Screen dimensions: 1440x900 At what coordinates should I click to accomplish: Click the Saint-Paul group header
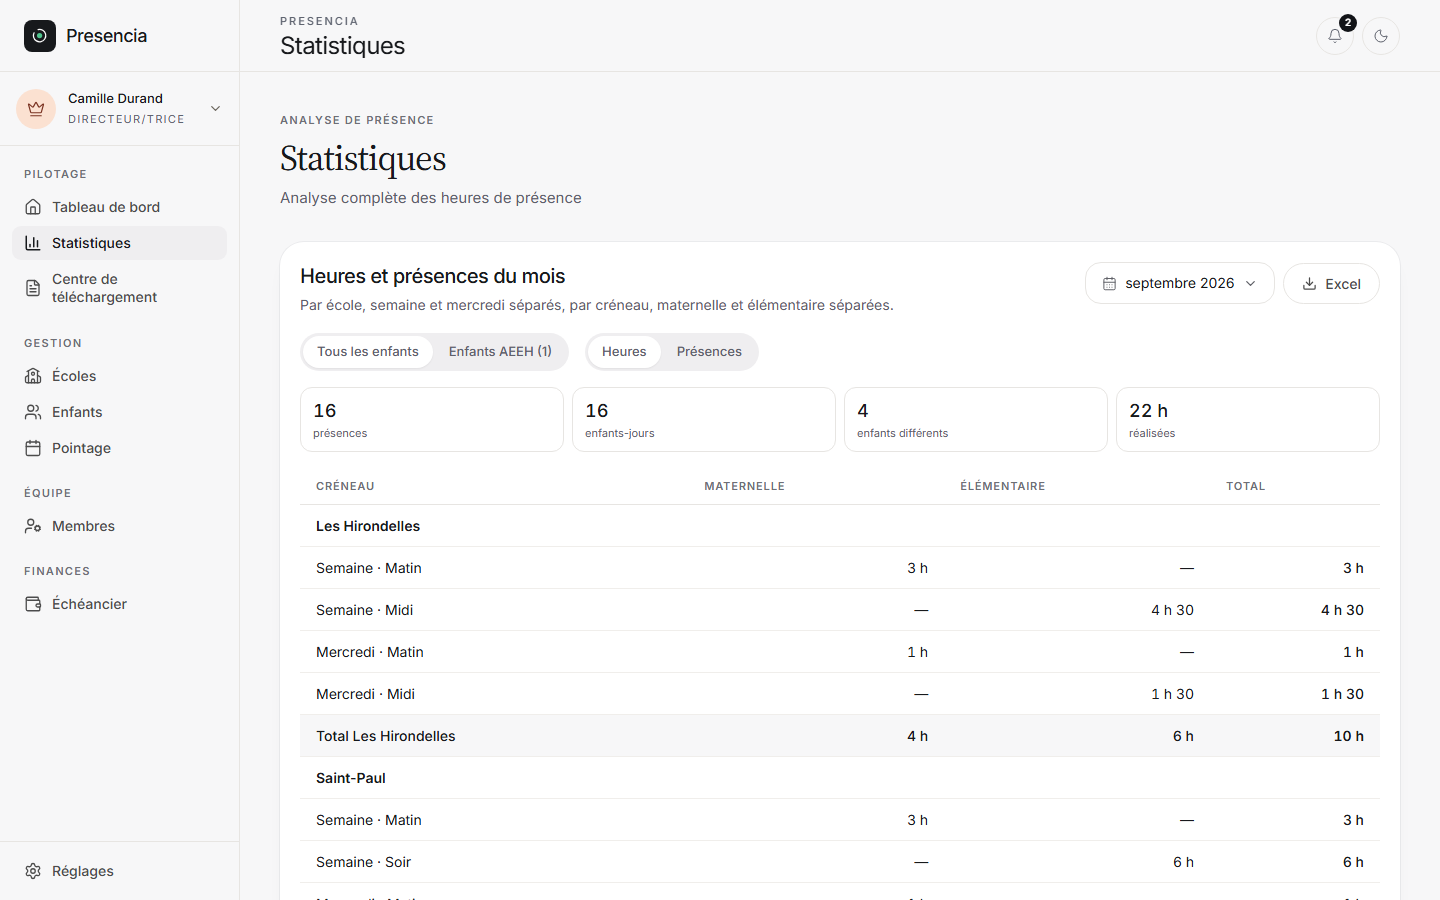coord(840,778)
